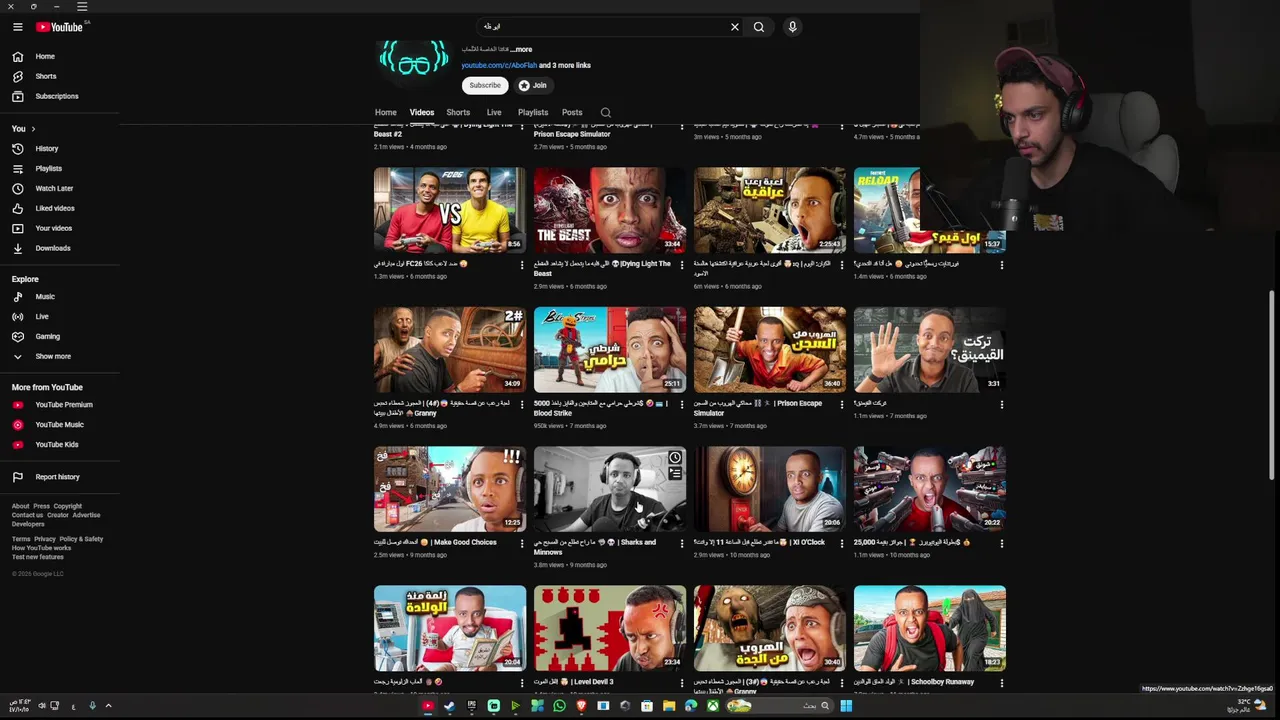Open the Privacy footer link

[45, 539]
